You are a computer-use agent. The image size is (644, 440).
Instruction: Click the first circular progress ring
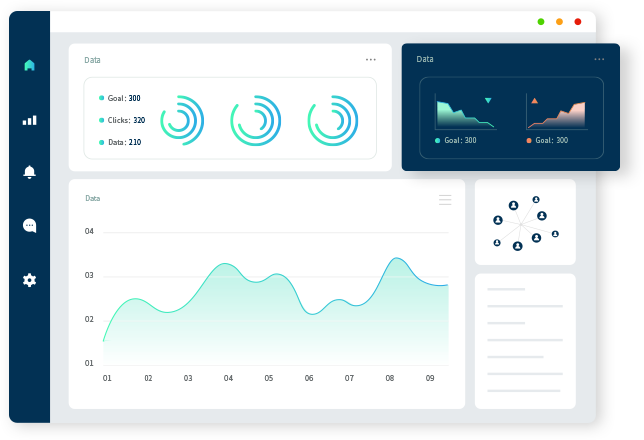pyautogui.click(x=181, y=120)
